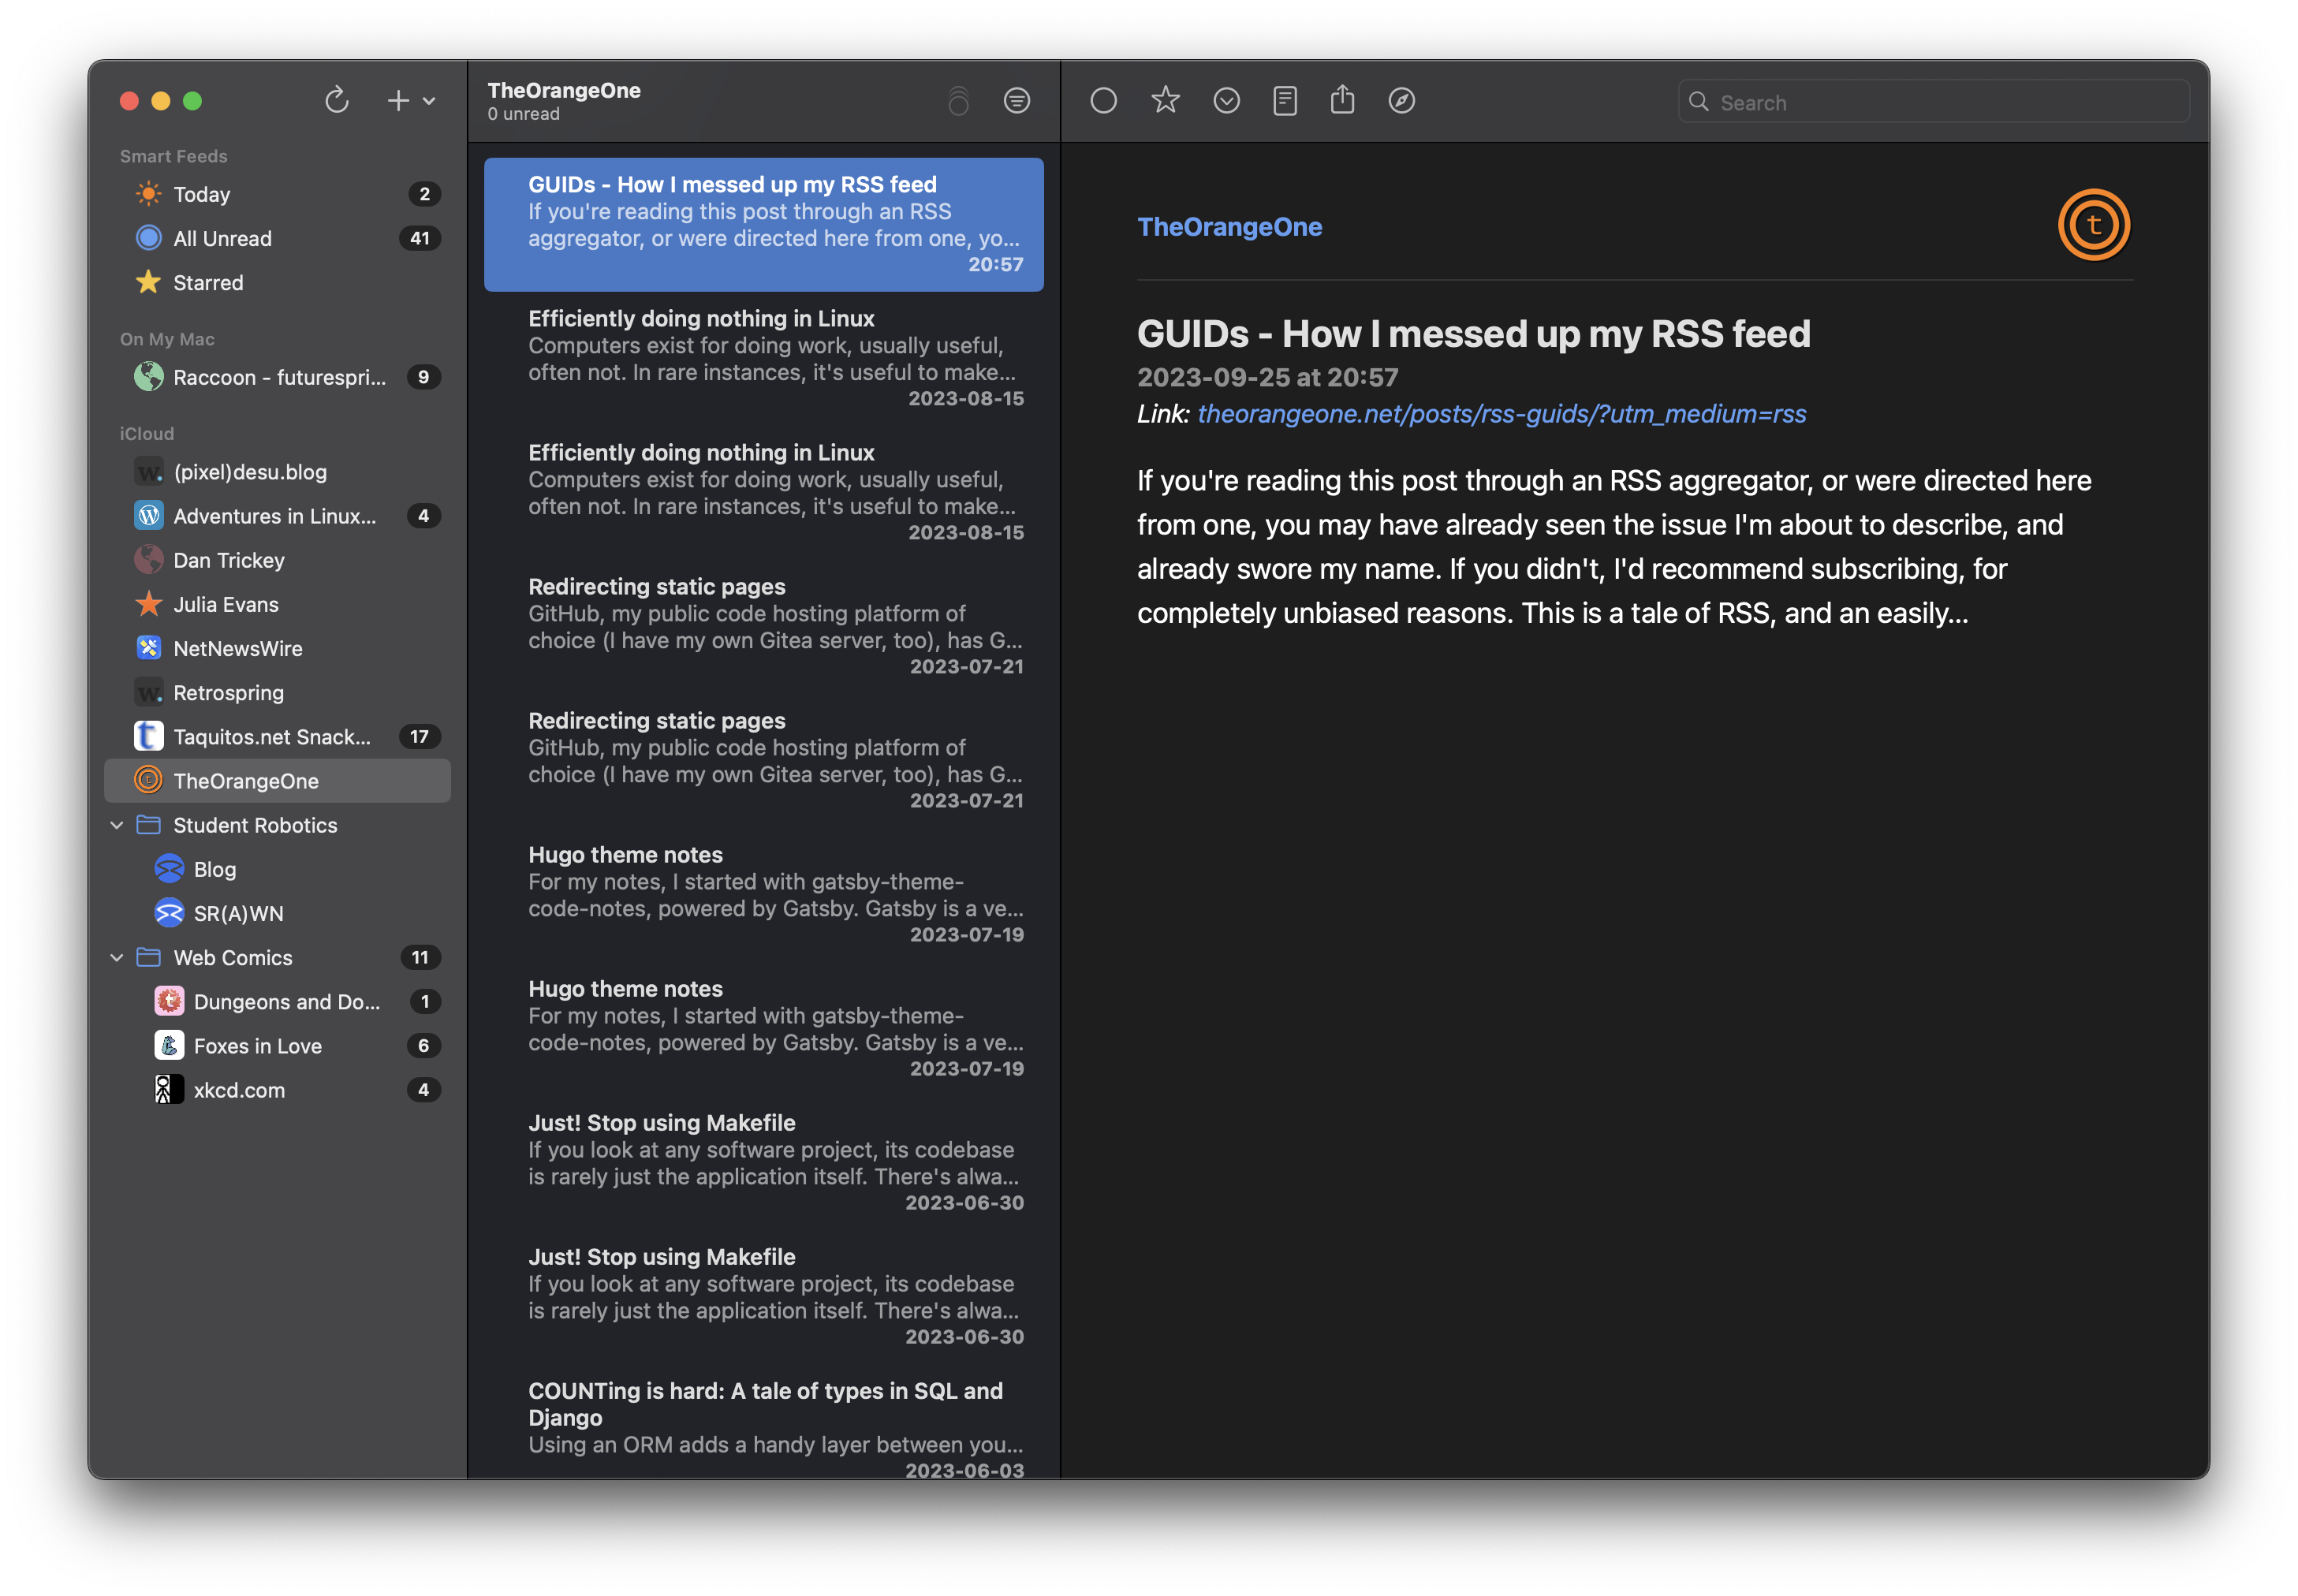The image size is (2298, 1596).
Task: Toggle Reader View article icon
Action: click(x=1285, y=100)
